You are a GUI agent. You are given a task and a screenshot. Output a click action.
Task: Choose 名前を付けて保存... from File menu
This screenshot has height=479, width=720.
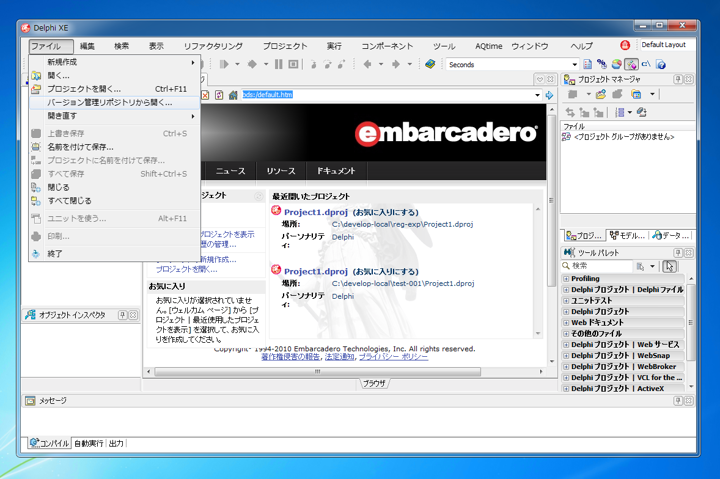[x=115, y=147]
